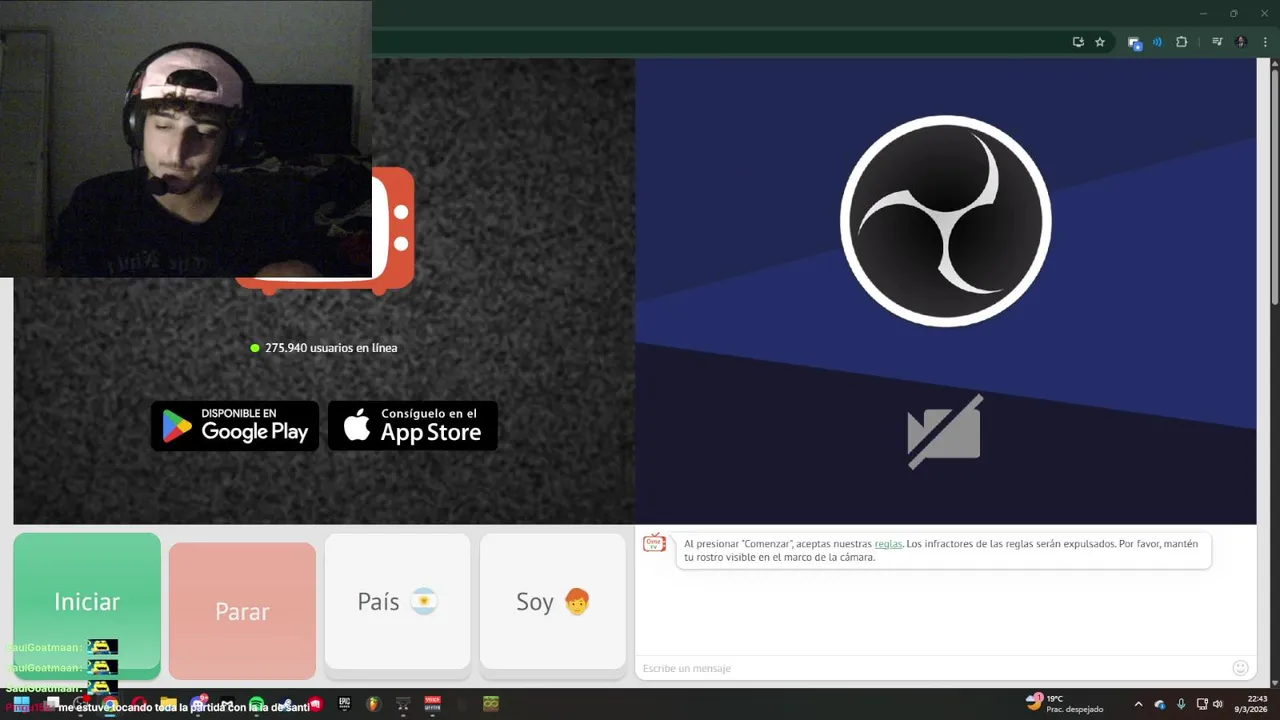Image resolution: width=1280 pixels, height=720 pixels.
Task: Click the install app icon in address bar
Action: tap(1078, 42)
